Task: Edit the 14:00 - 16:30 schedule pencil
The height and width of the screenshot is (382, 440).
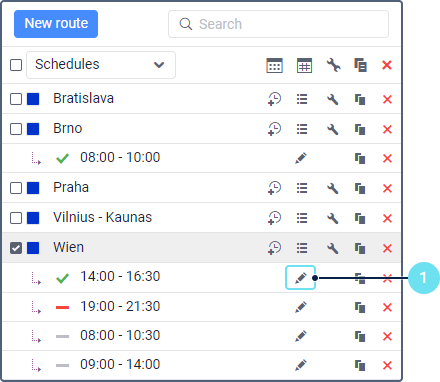Action: [300, 278]
